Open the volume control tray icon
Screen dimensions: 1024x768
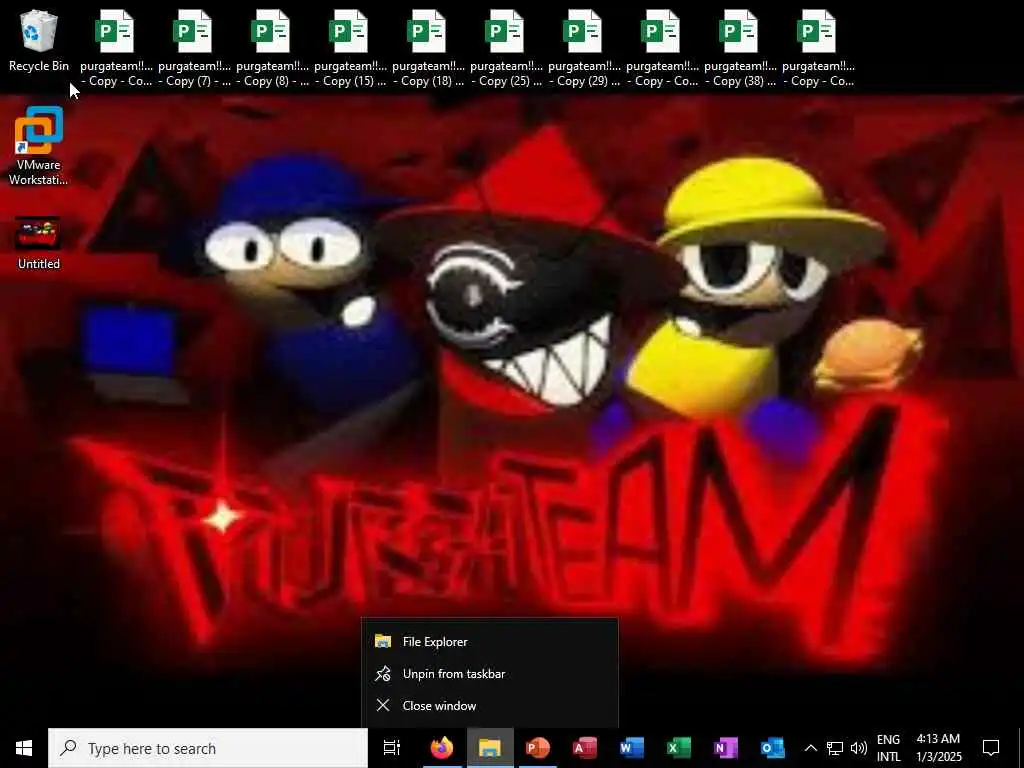859,748
